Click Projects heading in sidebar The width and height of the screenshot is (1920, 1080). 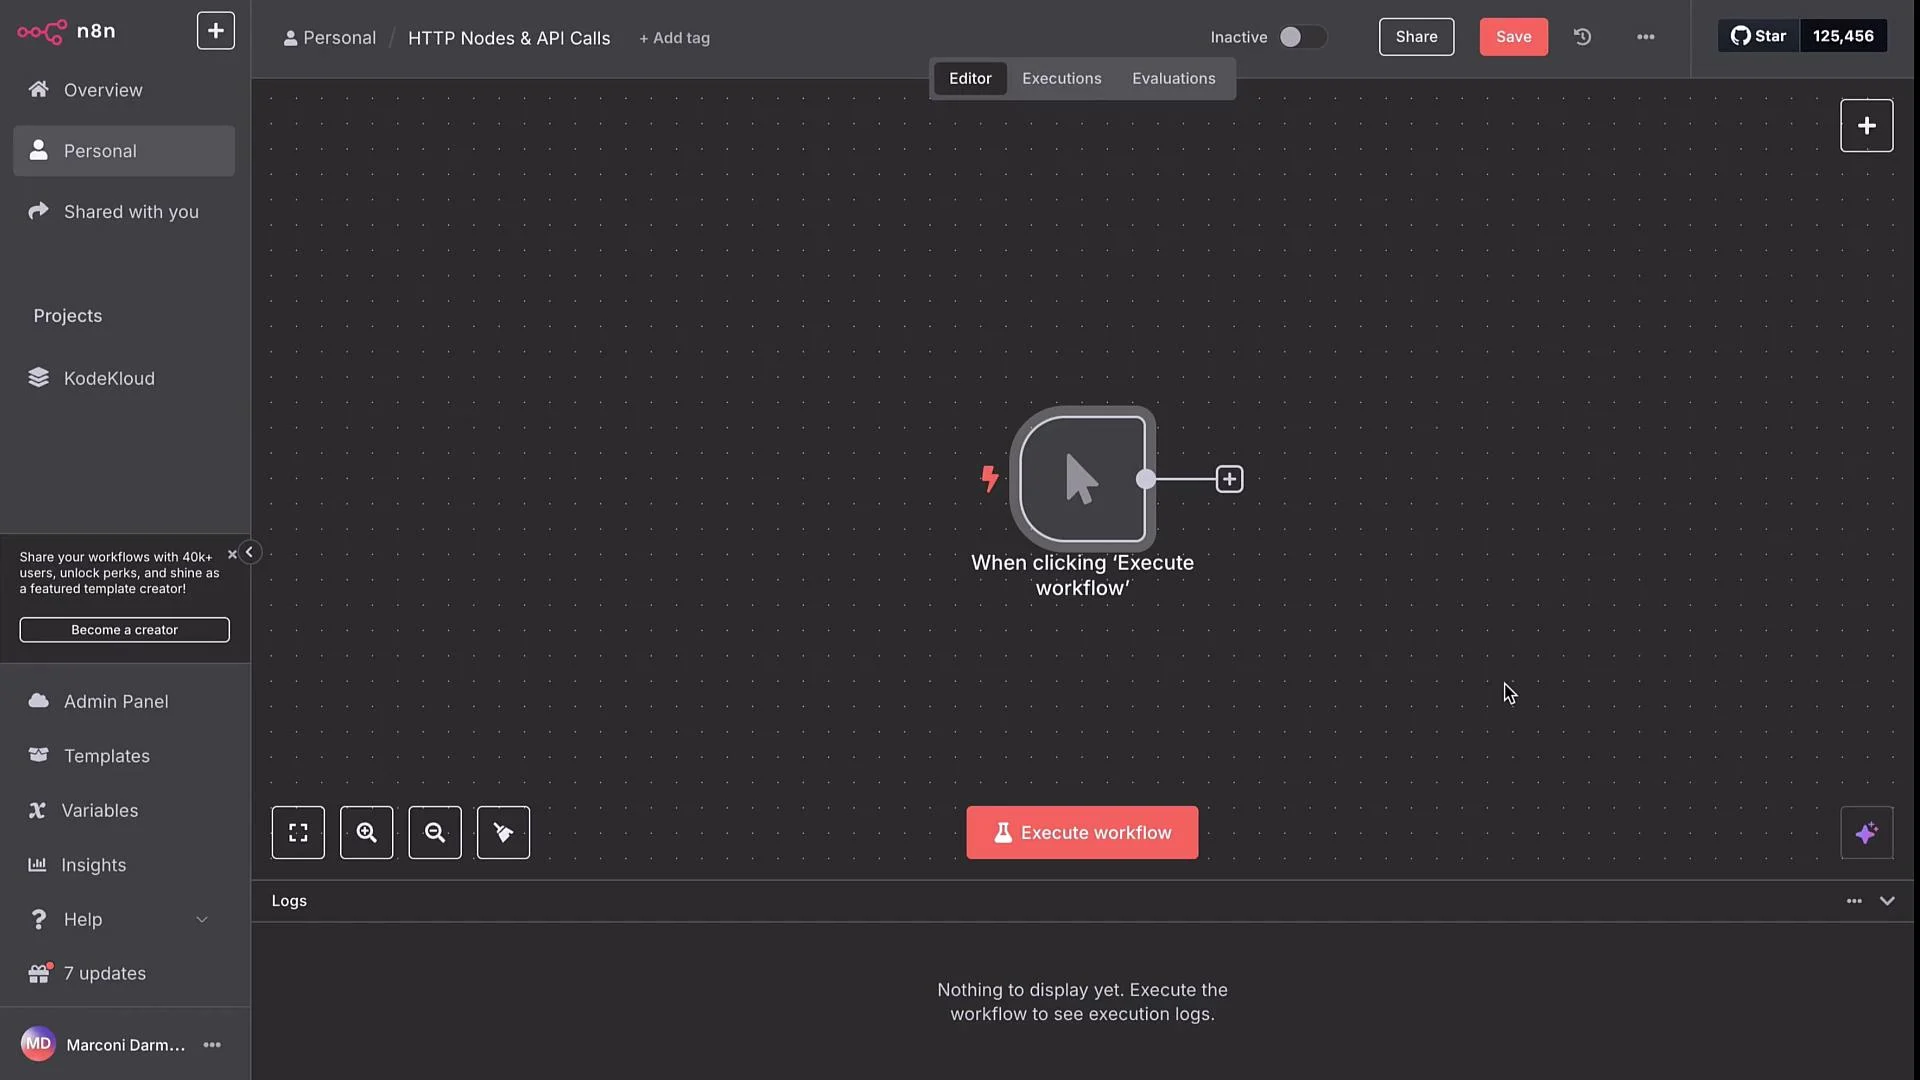coord(68,316)
